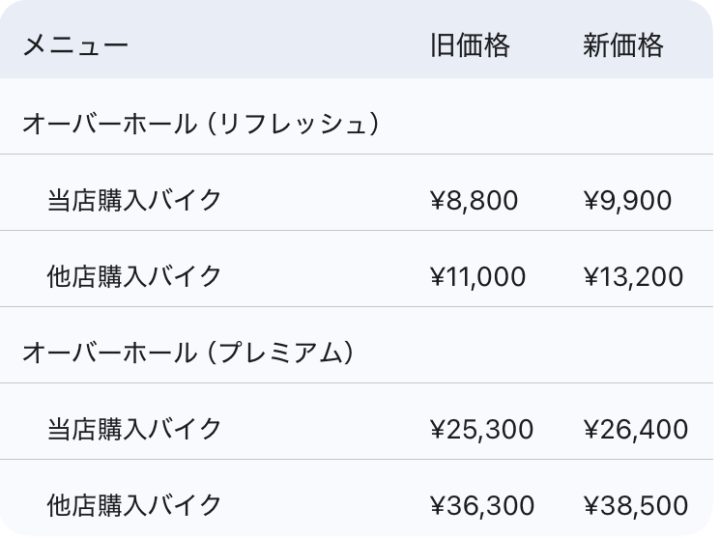Select 当店購入バイク under the リフレッシュ section

coord(134,200)
